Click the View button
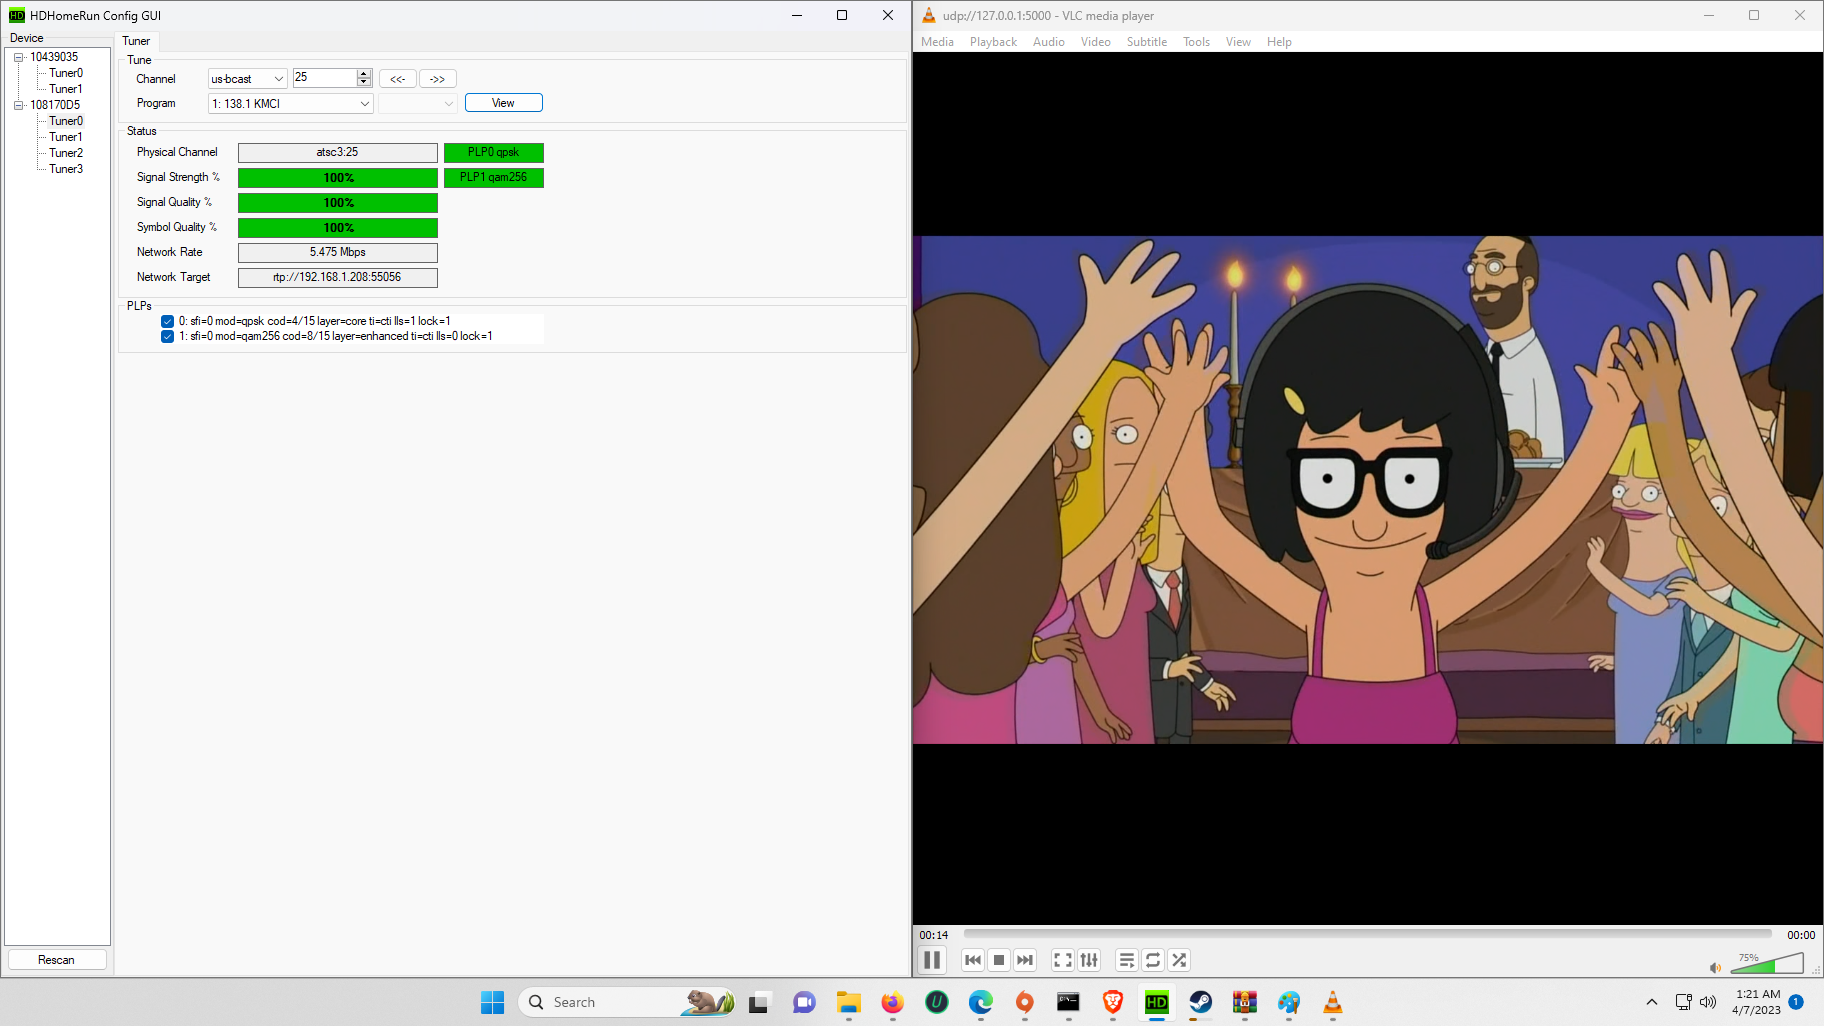1824x1026 pixels. coord(503,103)
